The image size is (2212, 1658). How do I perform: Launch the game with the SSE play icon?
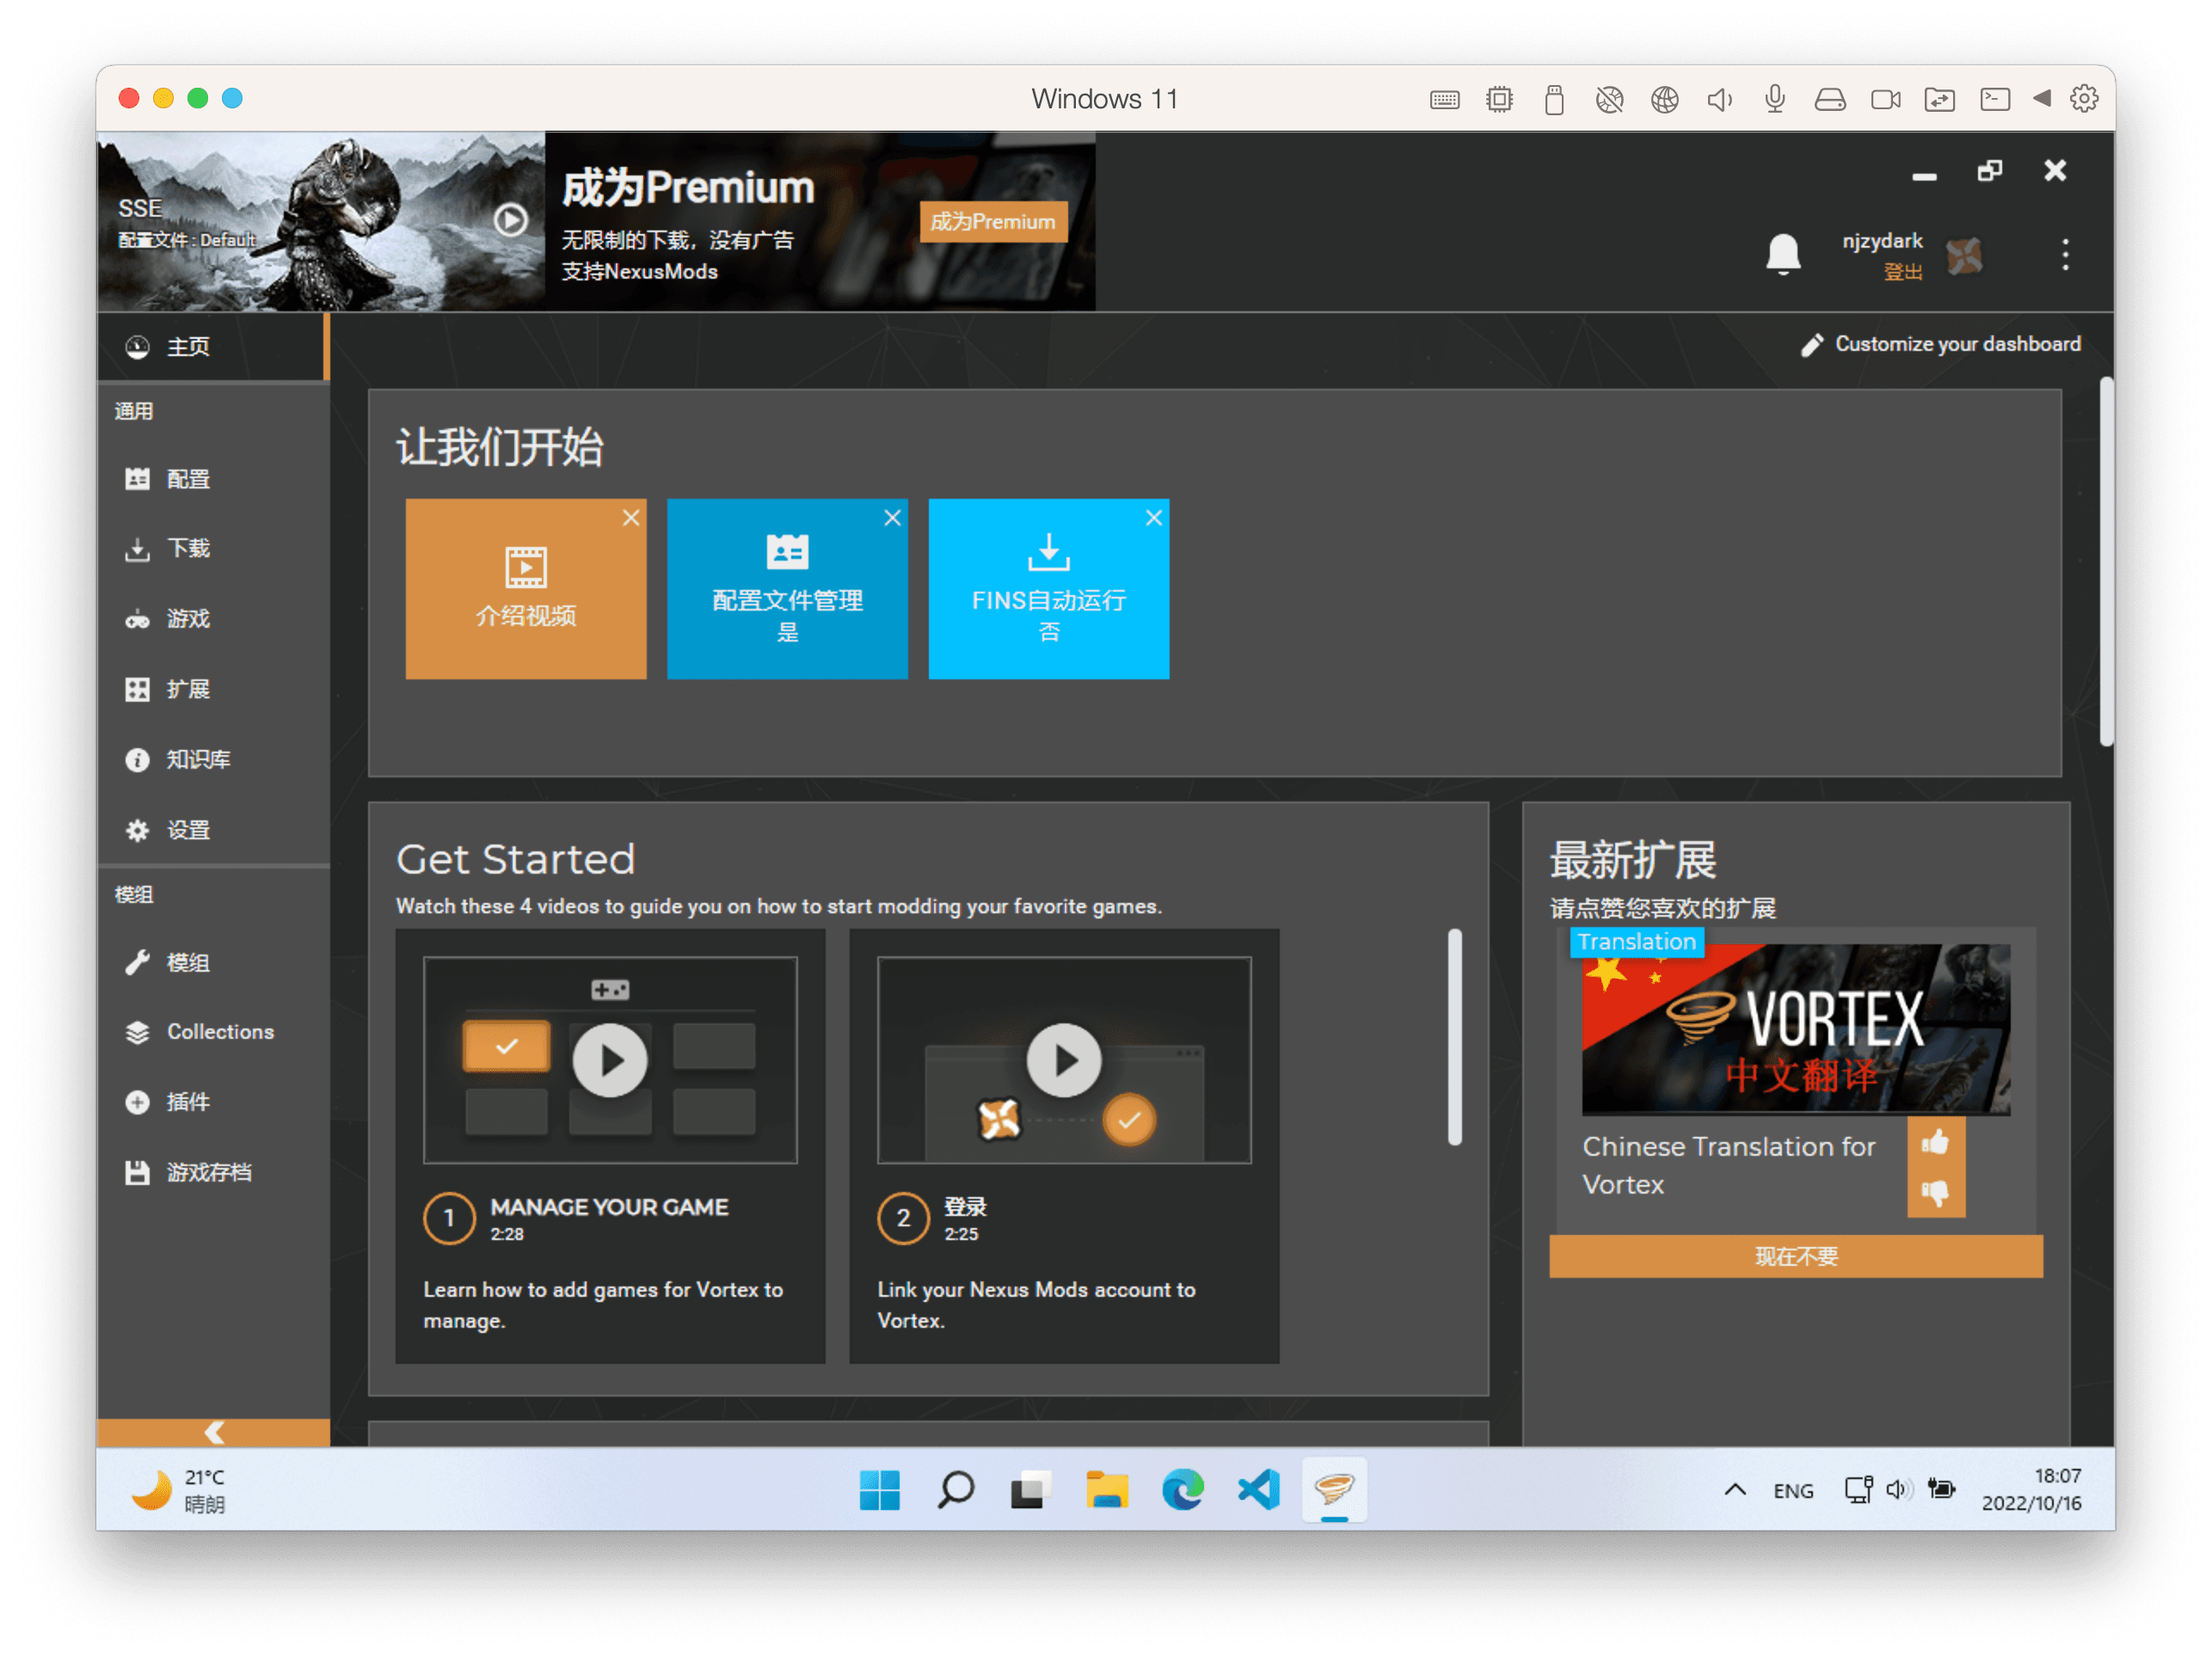511,219
